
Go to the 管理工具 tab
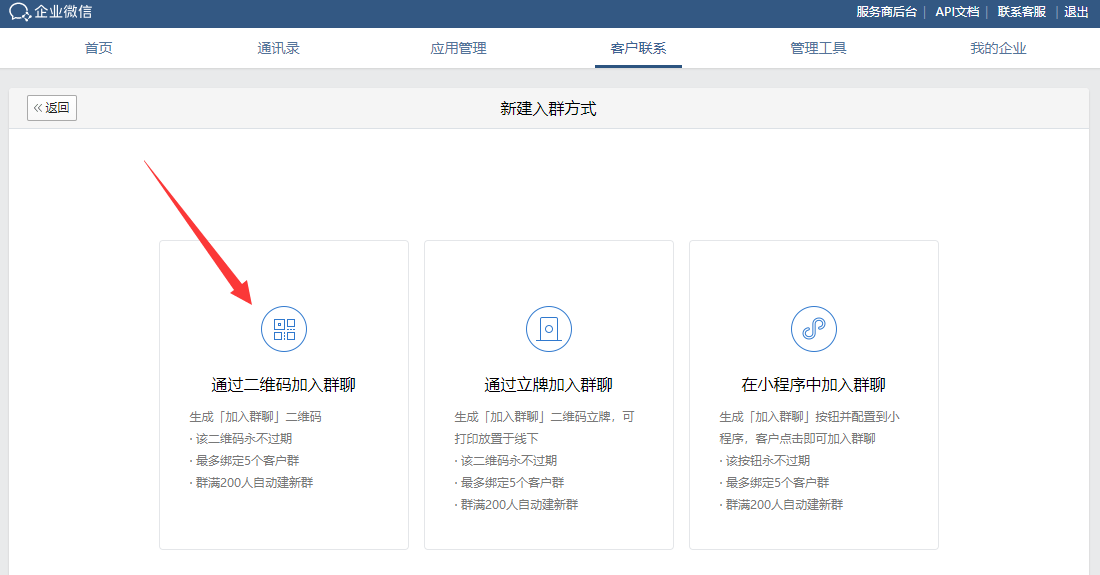pyautogui.click(x=818, y=48)
